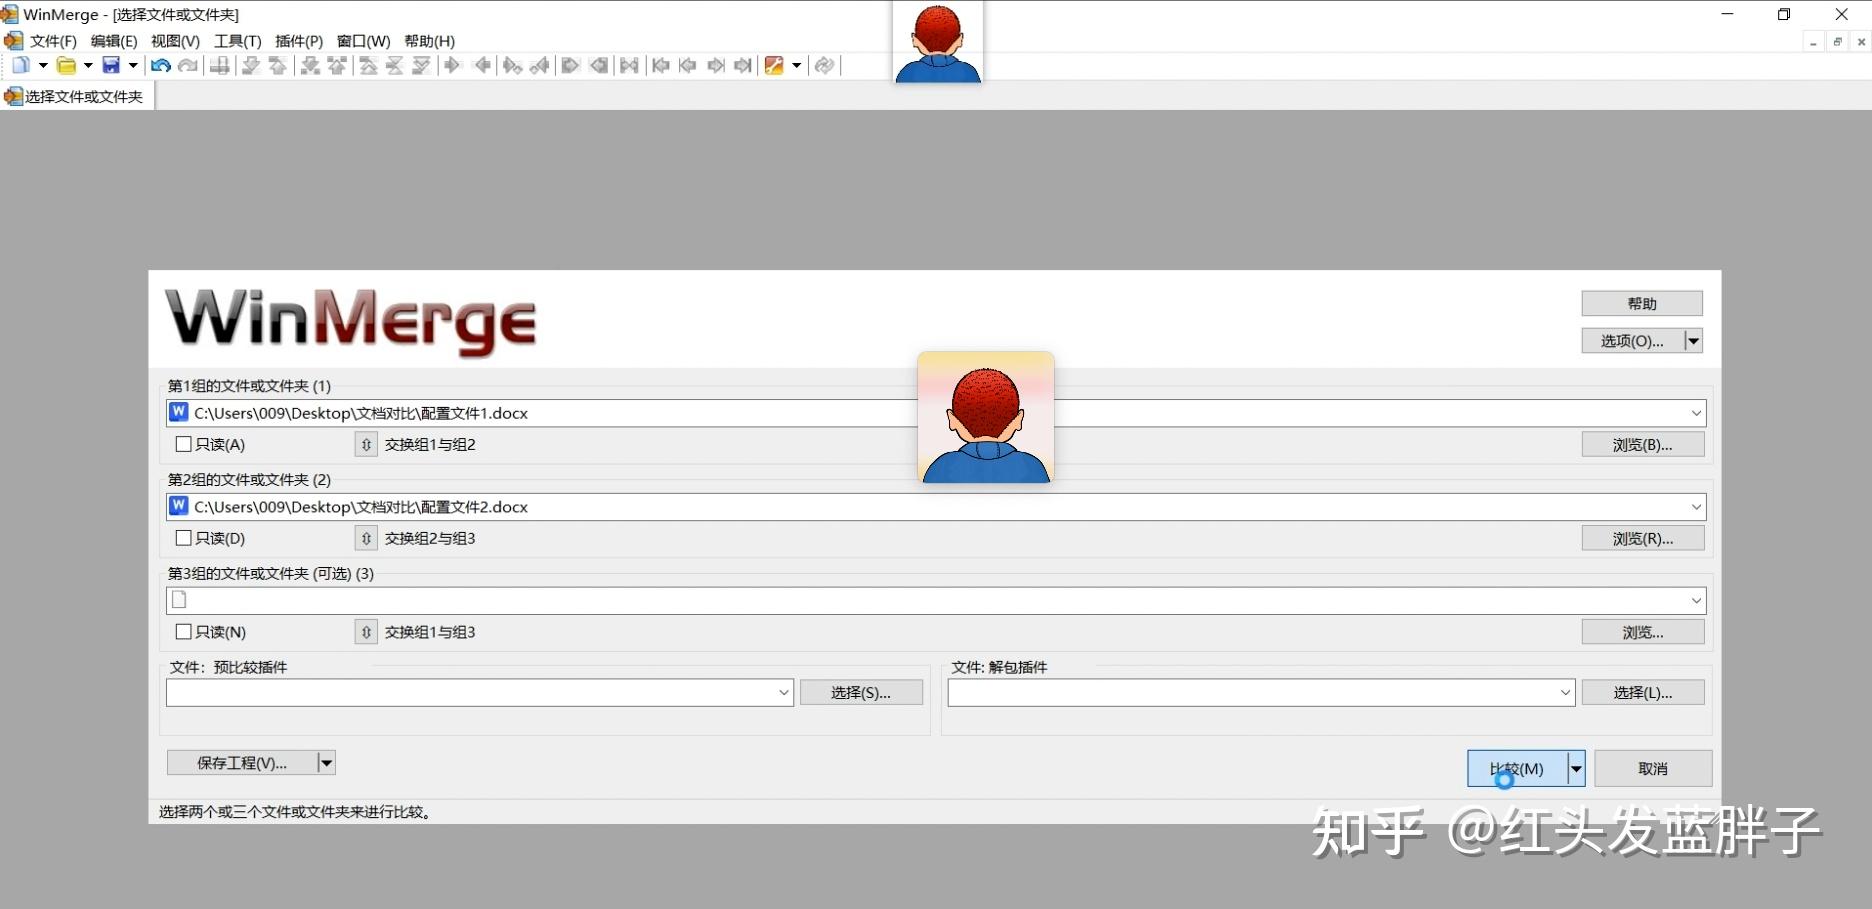Expand the 第1组 path history dropdown
Screen dimensions: 1872x909
tap(1696, 413)
